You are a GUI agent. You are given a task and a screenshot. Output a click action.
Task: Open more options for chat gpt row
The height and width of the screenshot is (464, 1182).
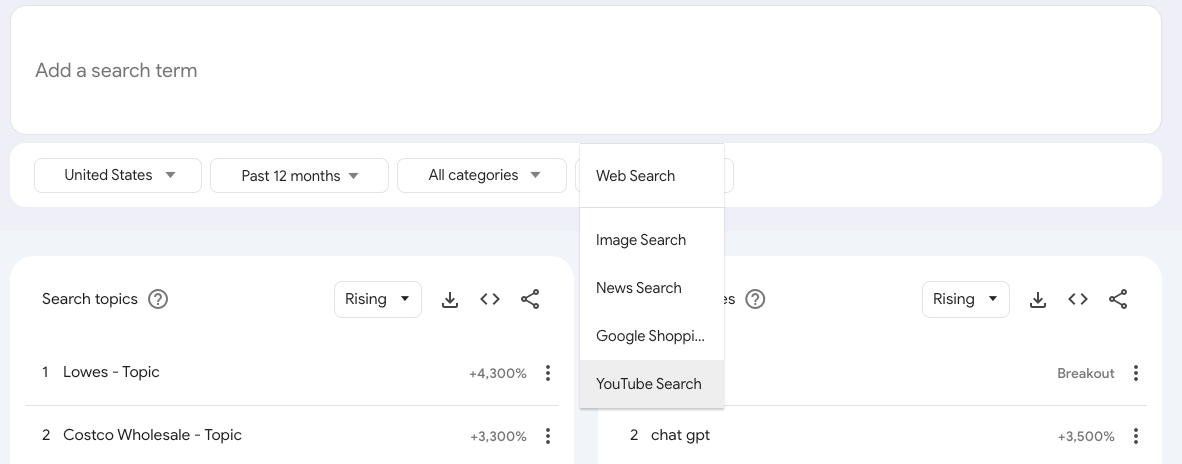1136,436
